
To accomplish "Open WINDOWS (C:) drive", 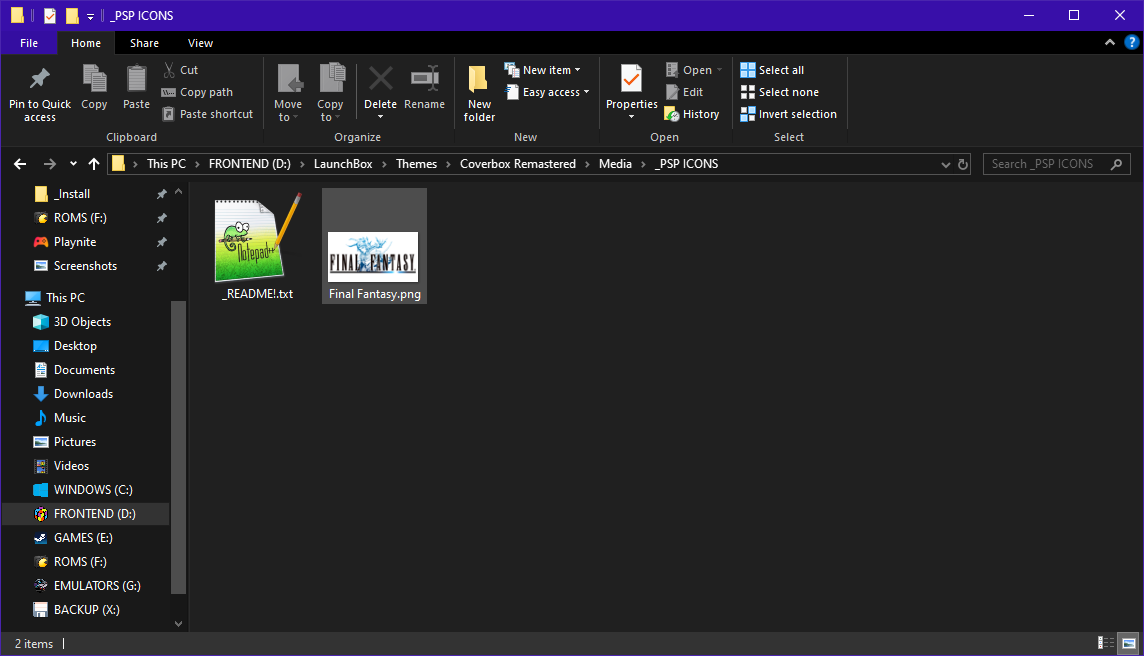I will 93,490.
